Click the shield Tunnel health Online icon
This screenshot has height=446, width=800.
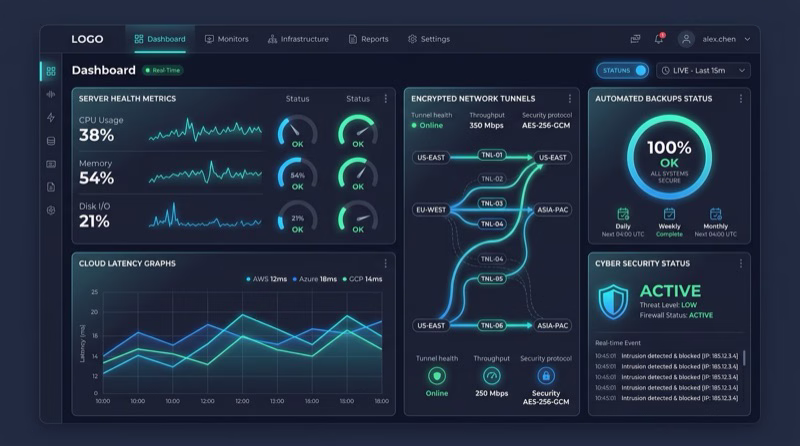click(x=437, y=376)
